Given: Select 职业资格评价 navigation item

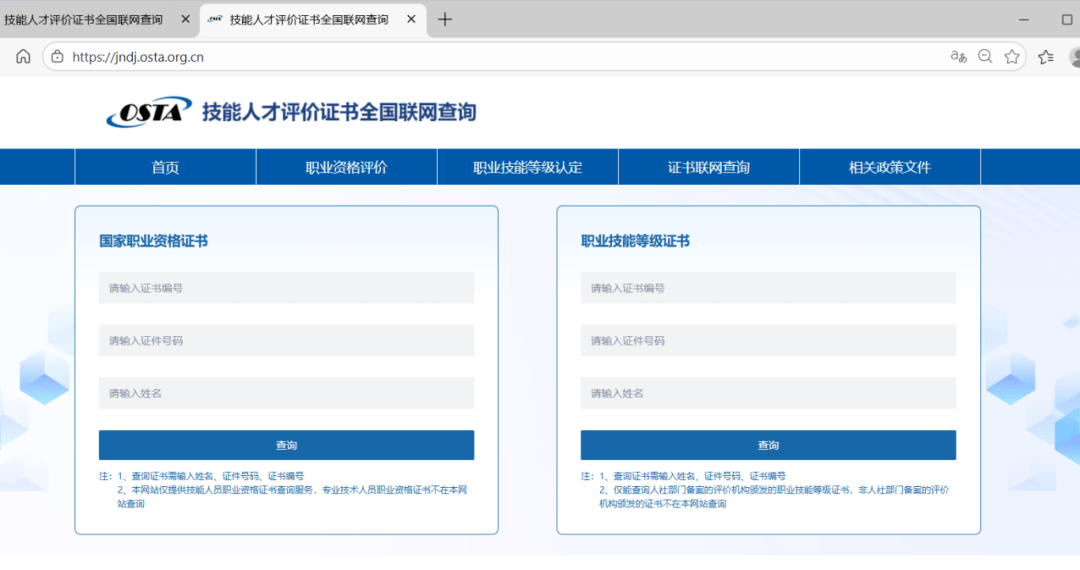Looking at the screenshot, I should click(x=346, y=167).
